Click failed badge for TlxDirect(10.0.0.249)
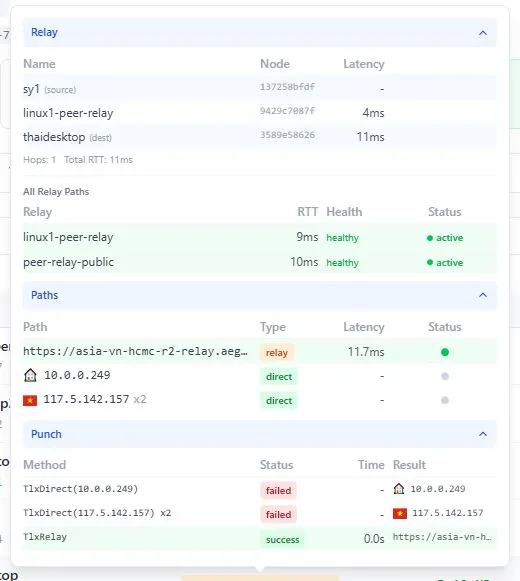The height and width of the screenshot is (581, 520). (x=278, y=490)
